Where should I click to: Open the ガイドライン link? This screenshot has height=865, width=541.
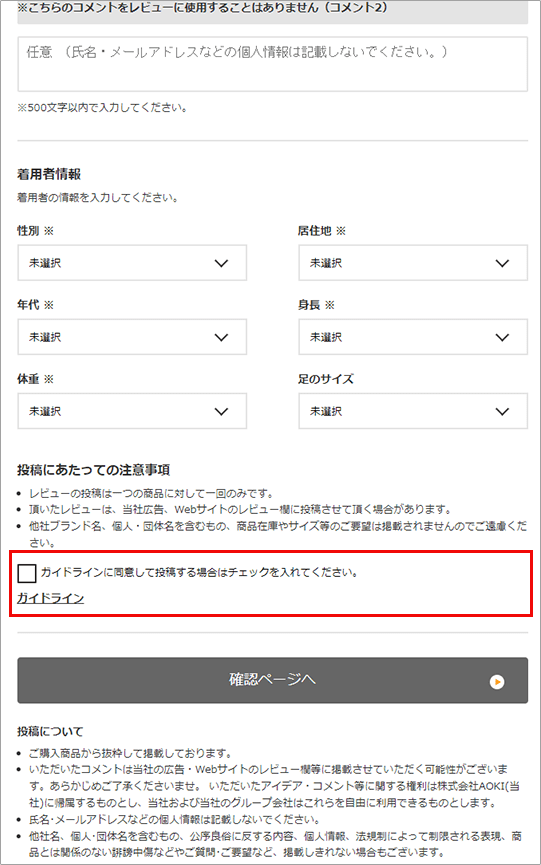50,598
